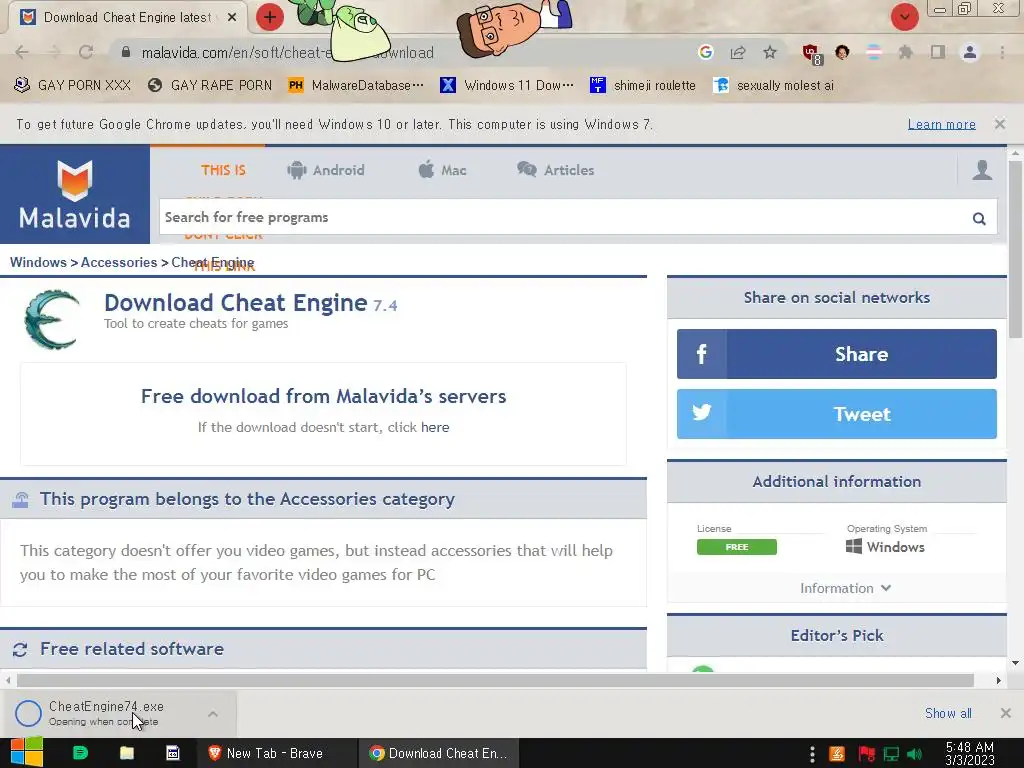Open the Mac section
Viewport: 1024px width, 768px height.
[442, 170]
